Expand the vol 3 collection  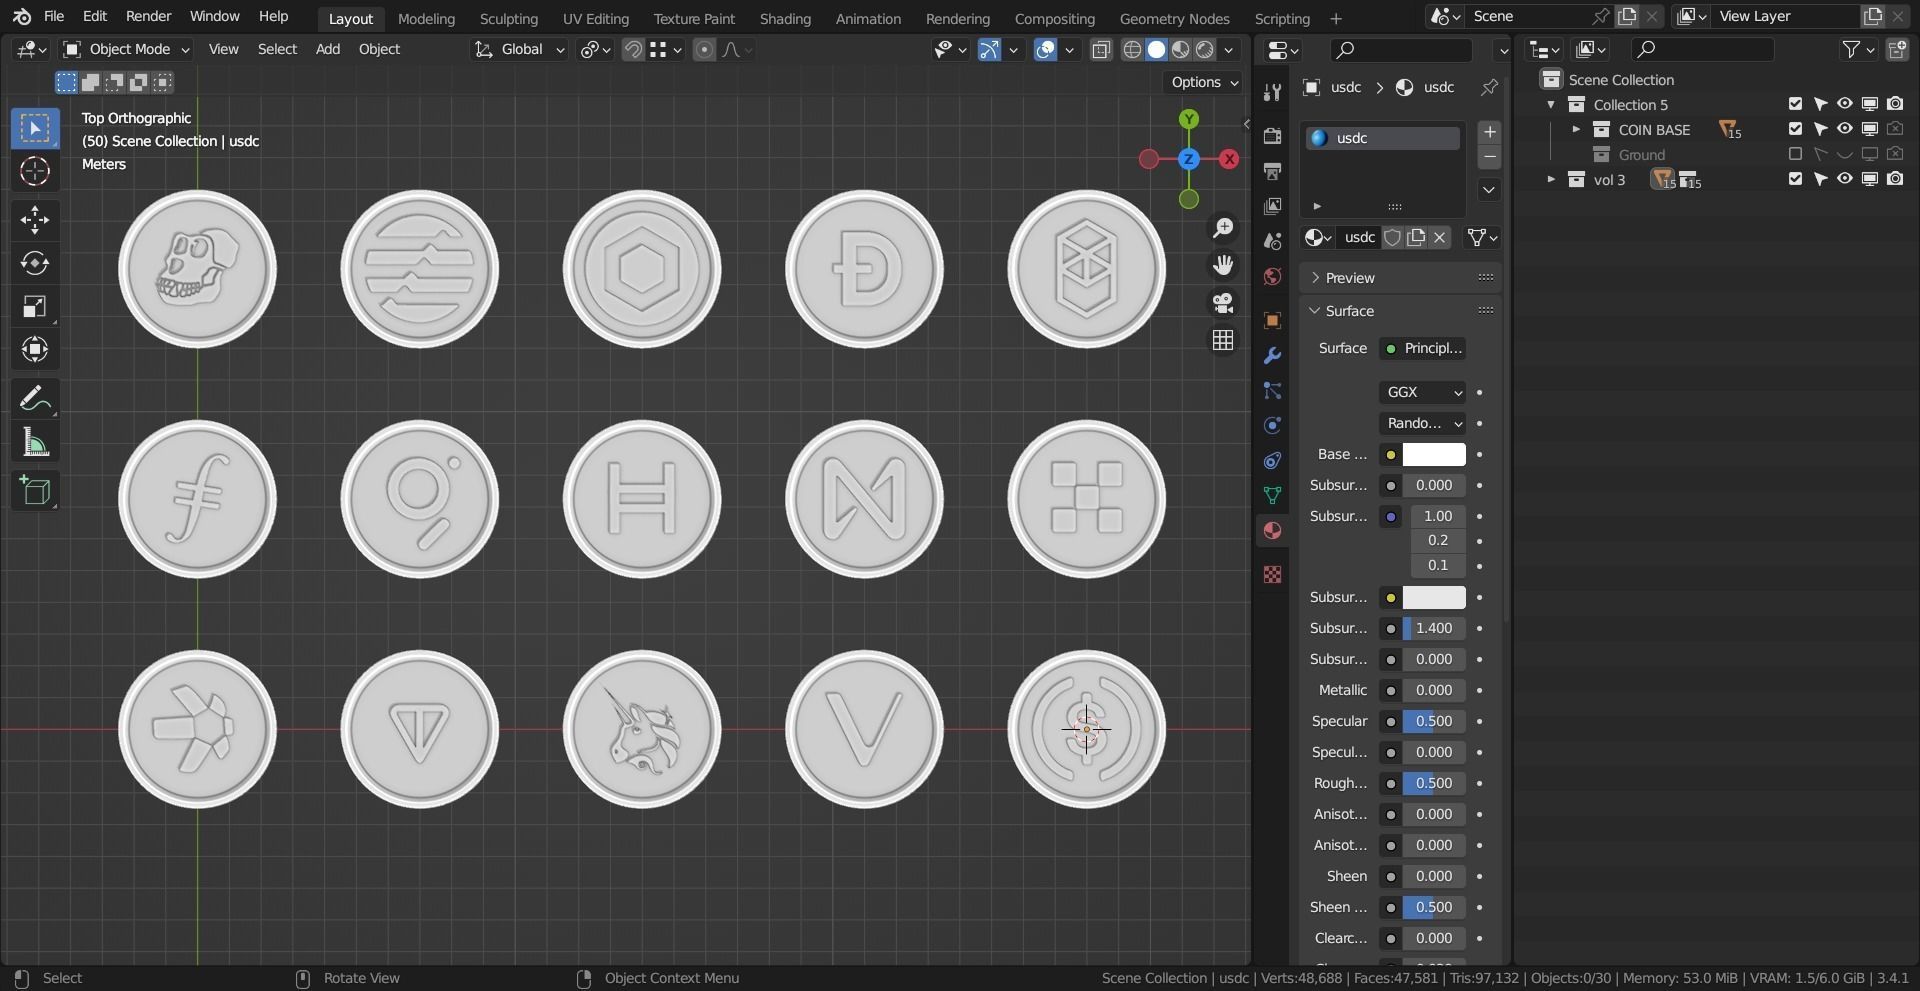(x=1551, y=179)
